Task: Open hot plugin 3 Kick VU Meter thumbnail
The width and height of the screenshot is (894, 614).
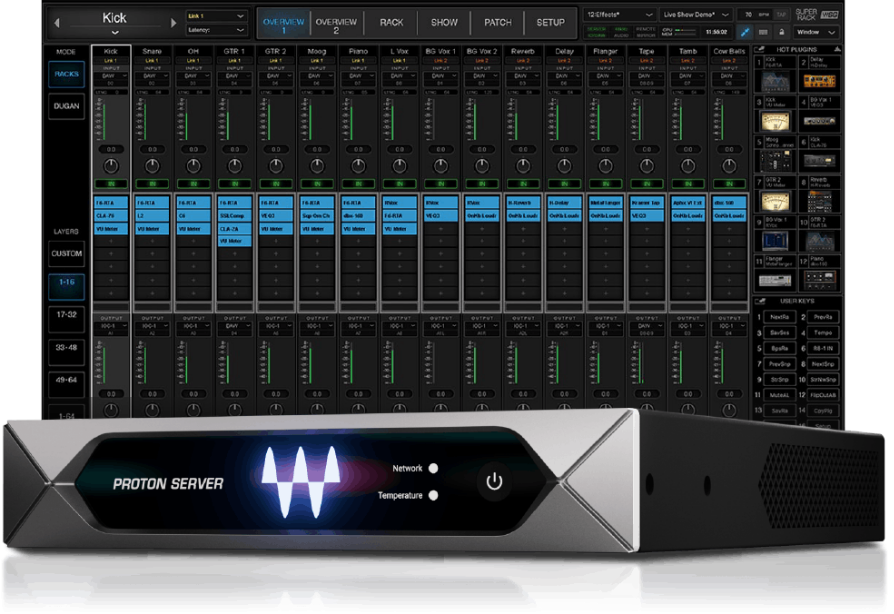Action: pos(775,121)
